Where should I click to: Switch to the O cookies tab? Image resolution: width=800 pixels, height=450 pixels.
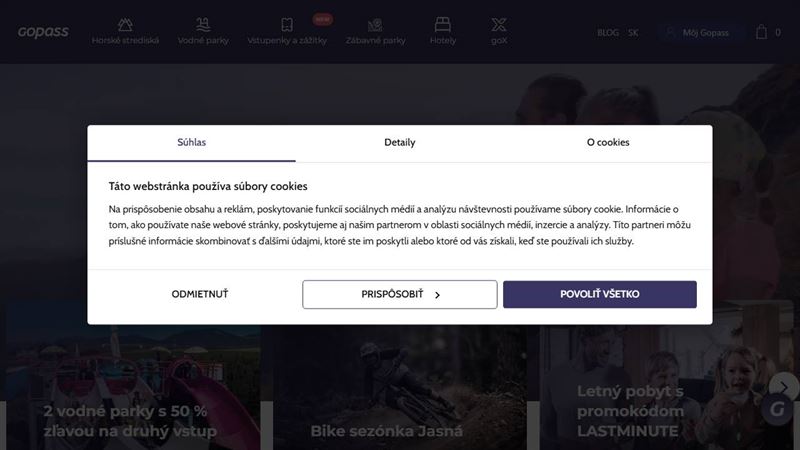click(608, 143)
